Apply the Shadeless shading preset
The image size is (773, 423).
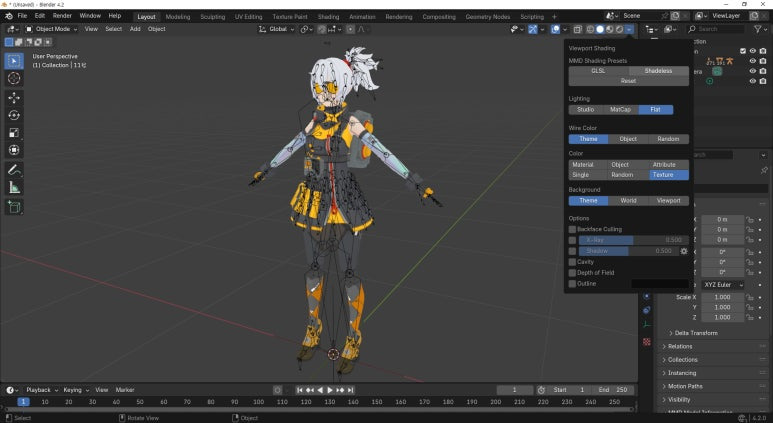[x=659, y=71]
